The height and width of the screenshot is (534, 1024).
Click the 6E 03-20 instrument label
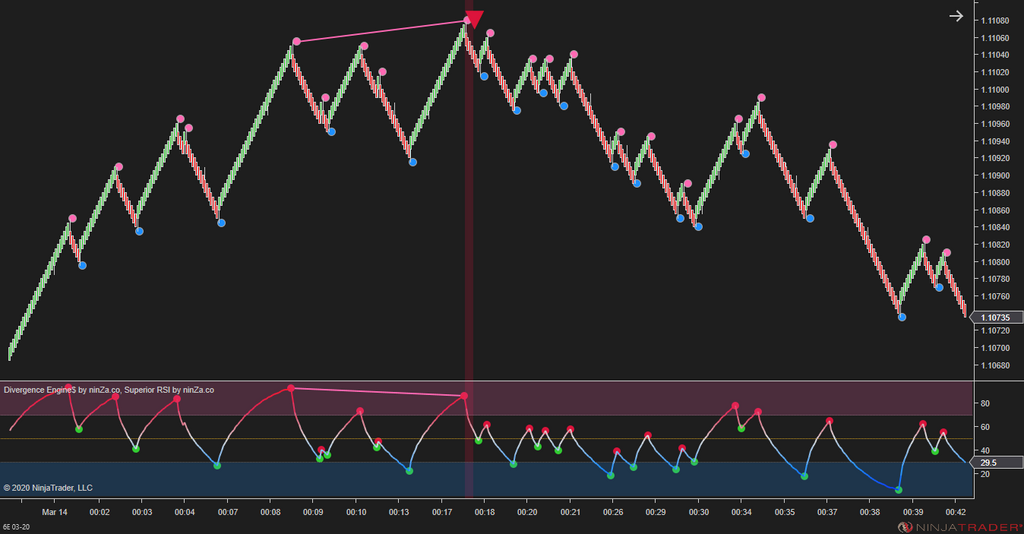16,527
